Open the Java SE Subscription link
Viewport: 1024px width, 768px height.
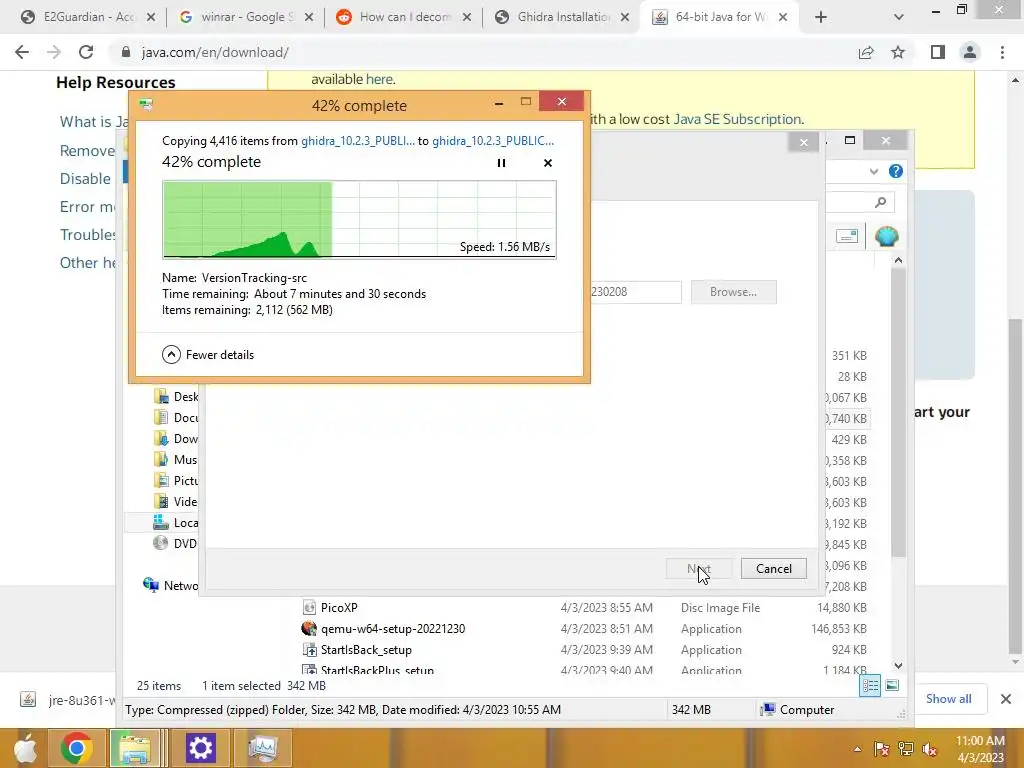(737, 119)
